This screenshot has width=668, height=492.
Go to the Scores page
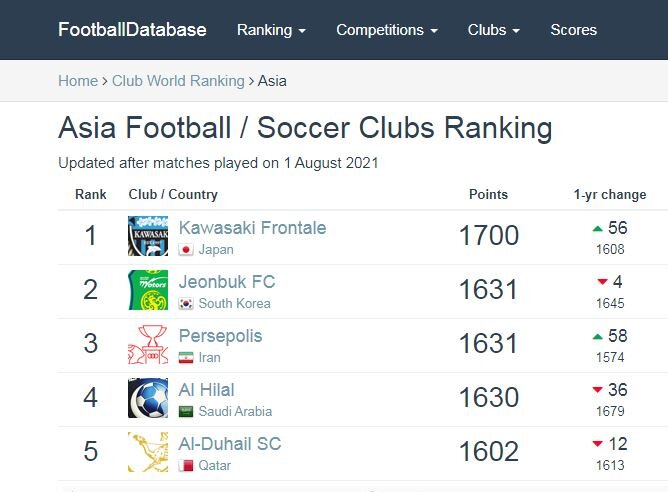point(573,30)
